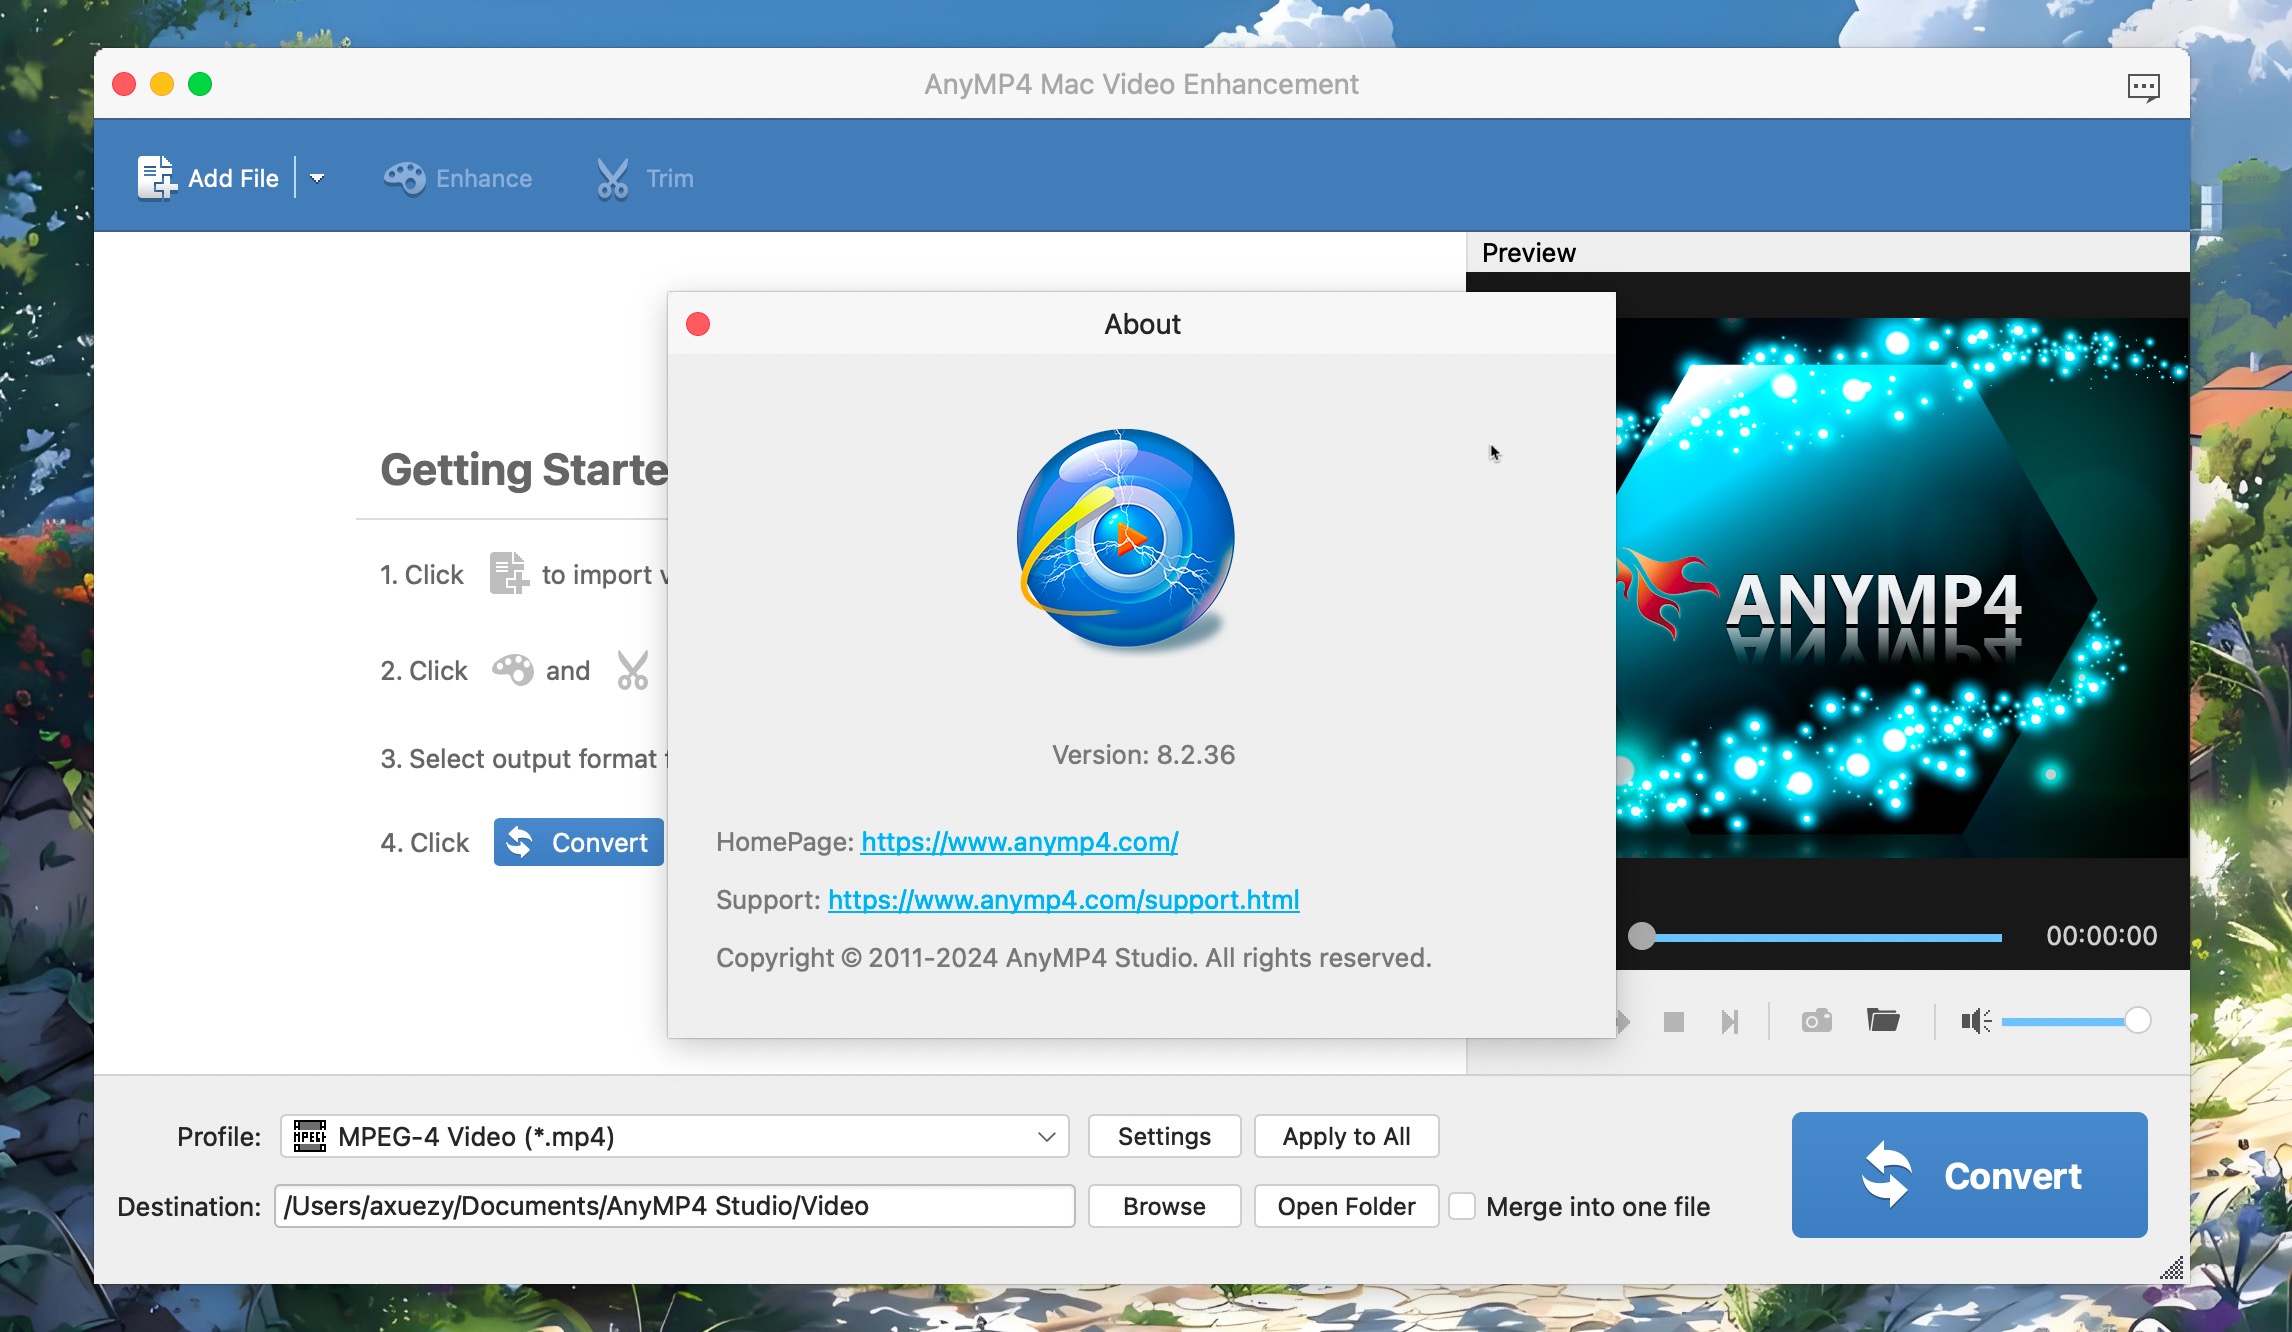
Task: Toggle Merge into one file checkbox
Action: click(x=1462, y=1206)
